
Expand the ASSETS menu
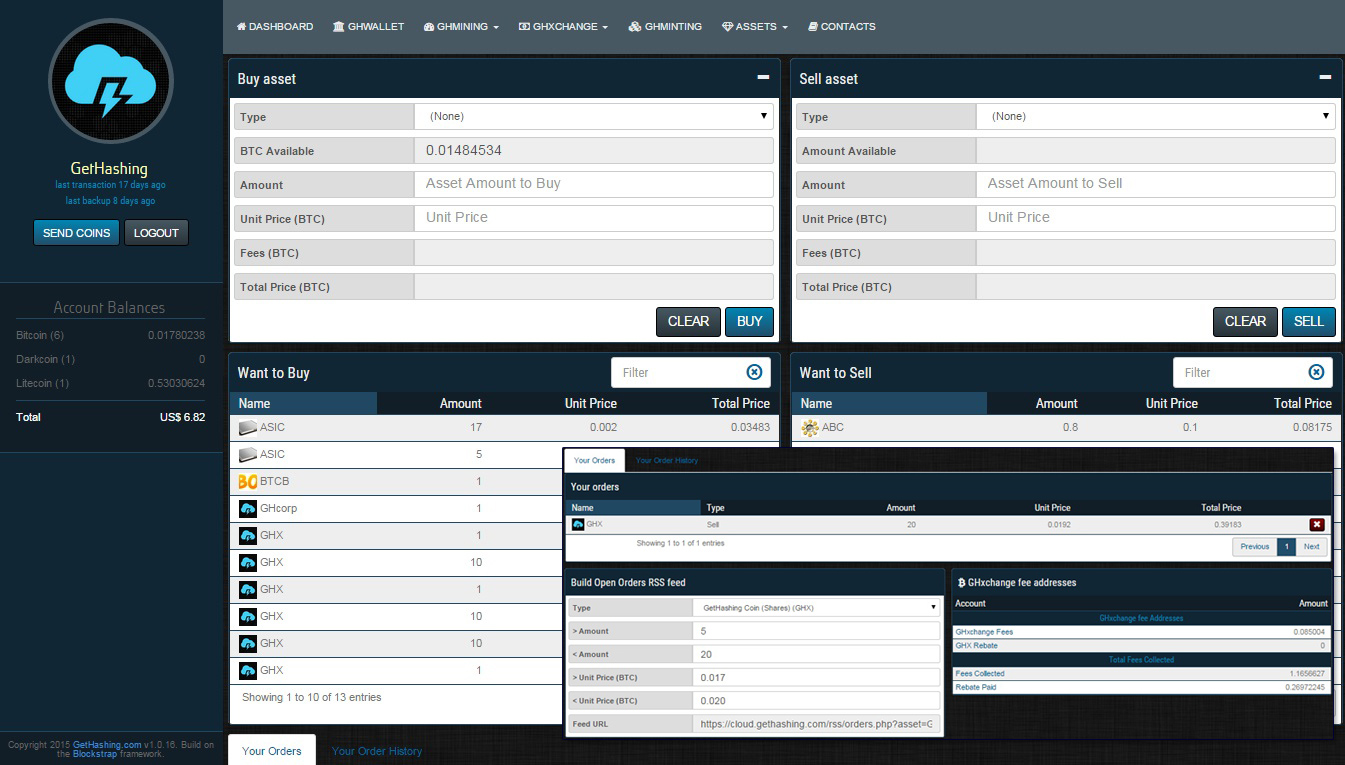755,27
